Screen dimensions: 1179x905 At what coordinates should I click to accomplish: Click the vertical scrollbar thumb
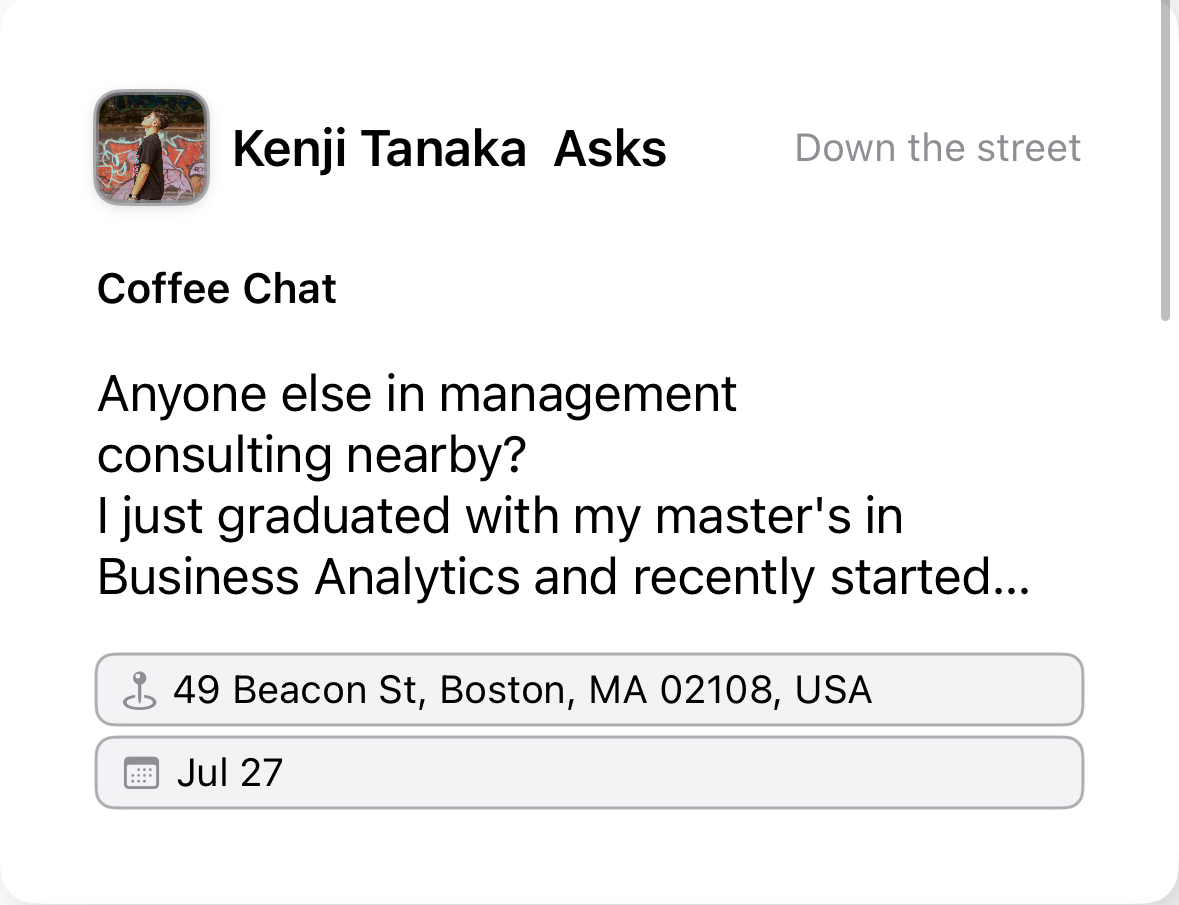click(1165, 160)
